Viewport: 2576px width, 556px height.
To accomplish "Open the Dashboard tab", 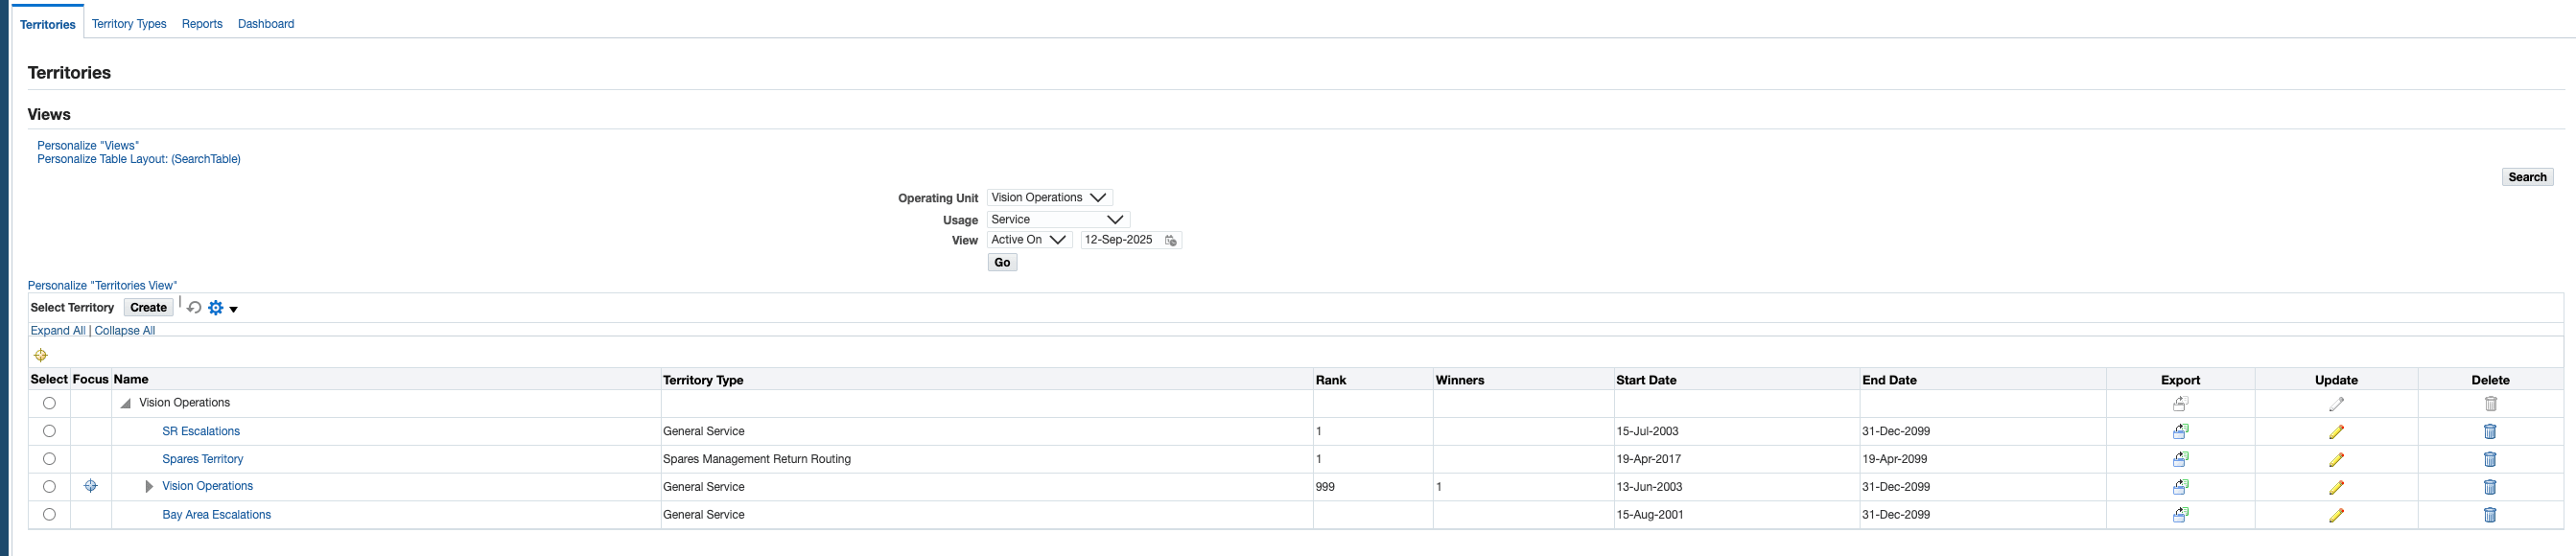I will [x=266, y=24].
